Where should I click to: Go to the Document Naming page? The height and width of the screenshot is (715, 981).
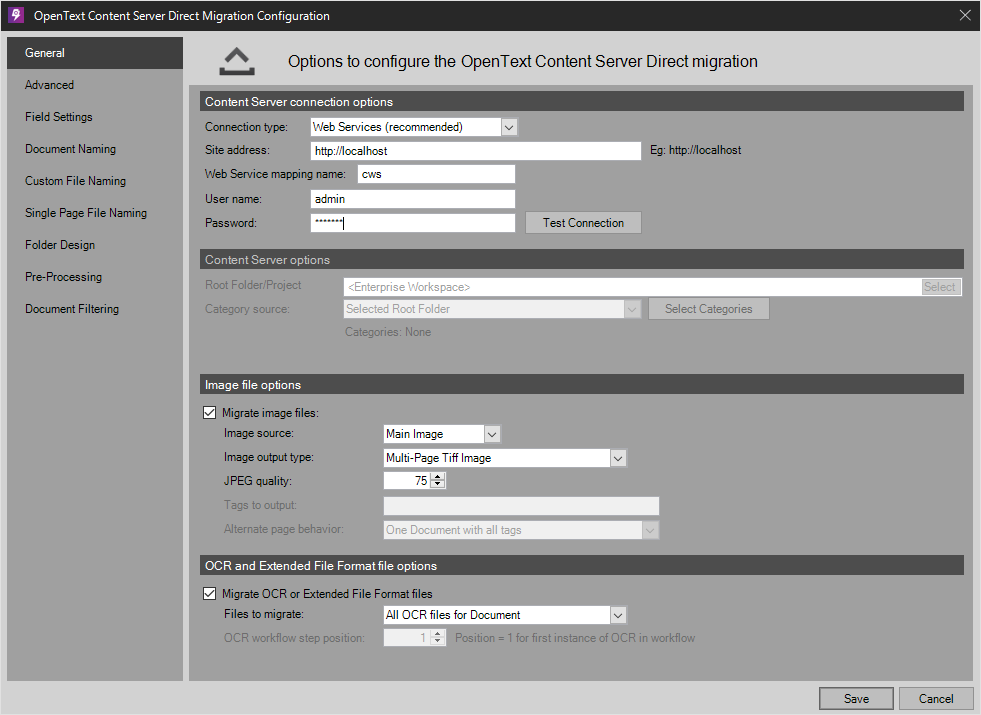pos(95,149)
